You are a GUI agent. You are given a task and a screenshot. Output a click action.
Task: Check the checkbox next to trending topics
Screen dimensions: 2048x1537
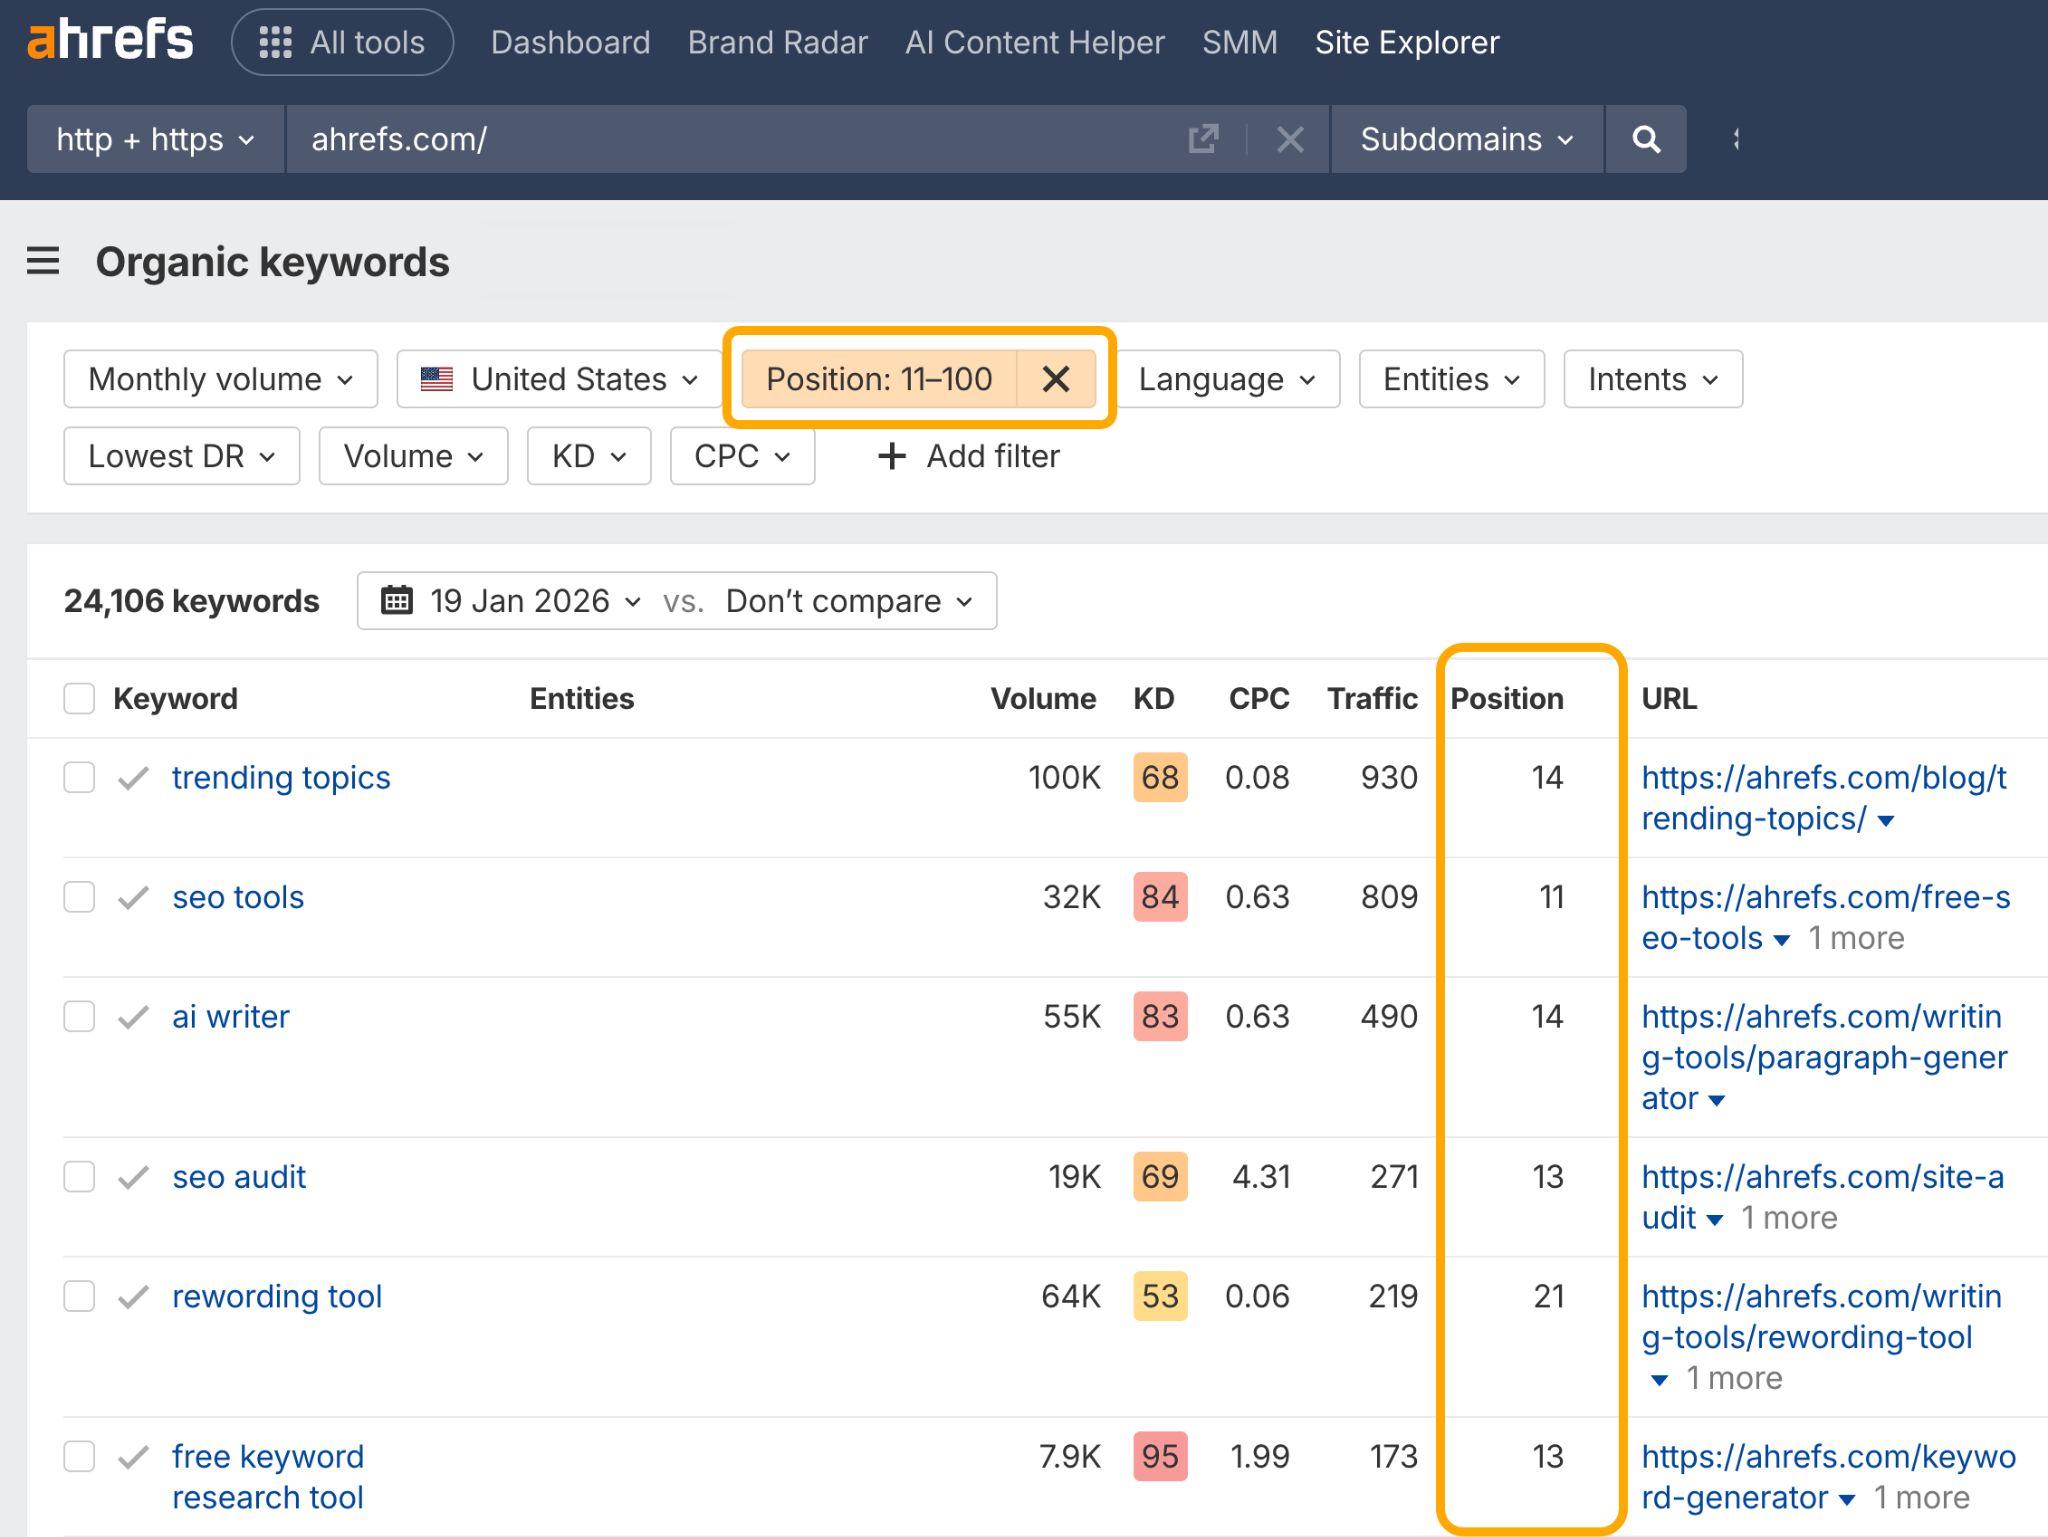(x=79, y=777)
